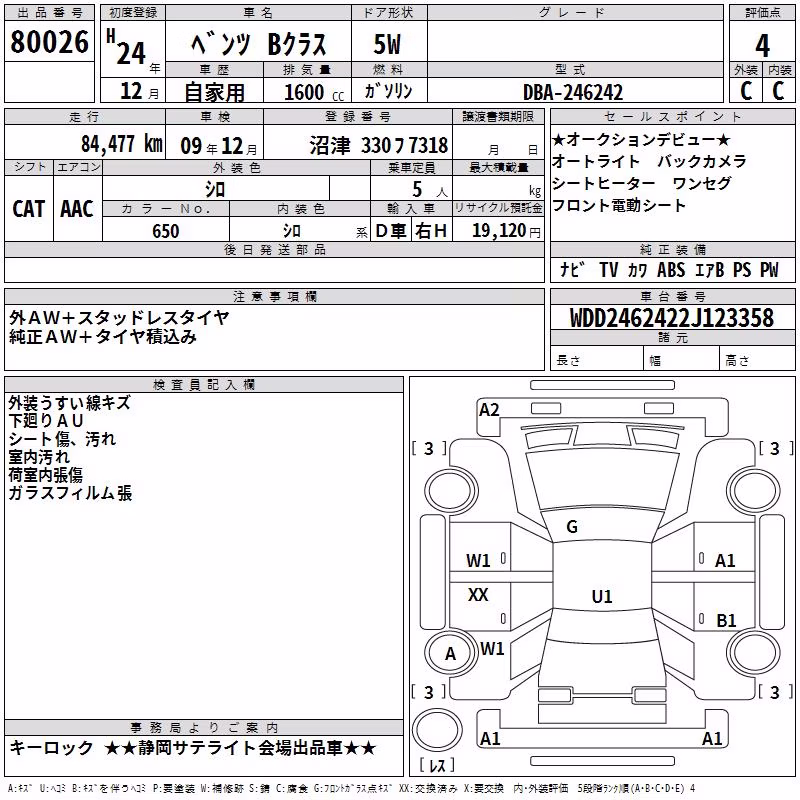800x800 pixels.
Task: Click the A2 mark on front bumper
Action: pos(489,410)
